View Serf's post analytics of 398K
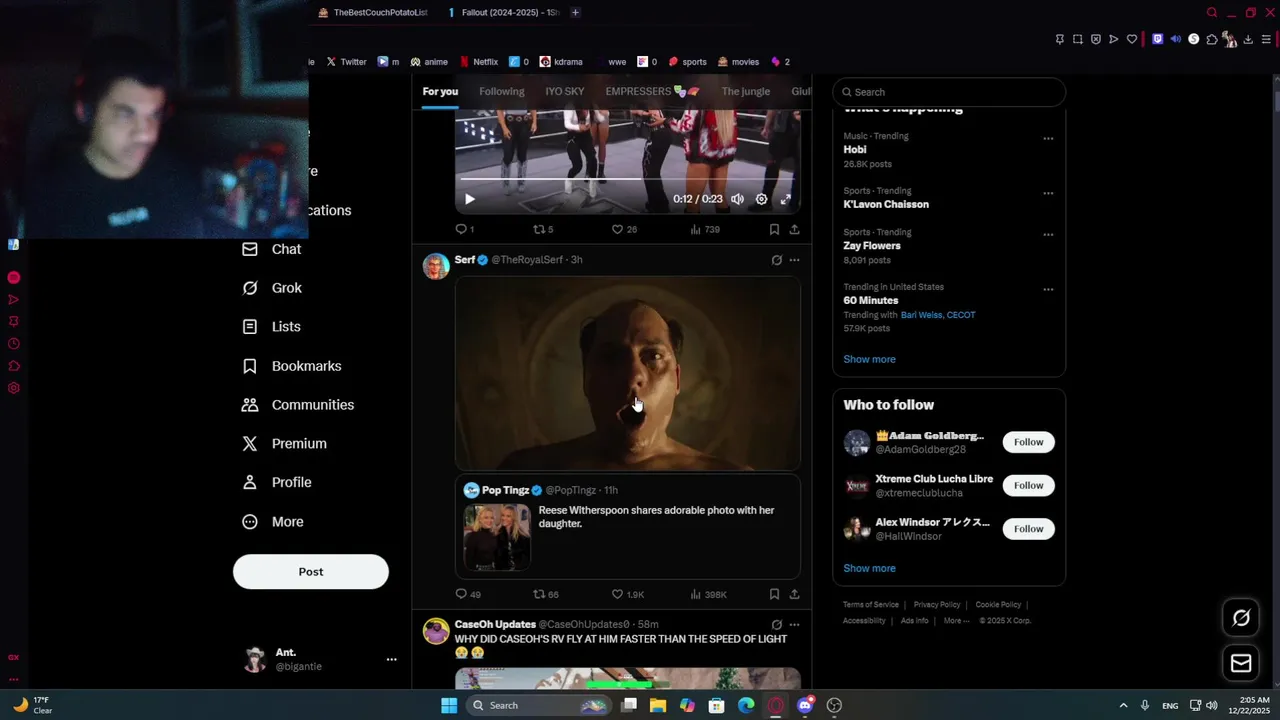Image resolution: width=1280 pixels, height=720 pixels. 708,594
